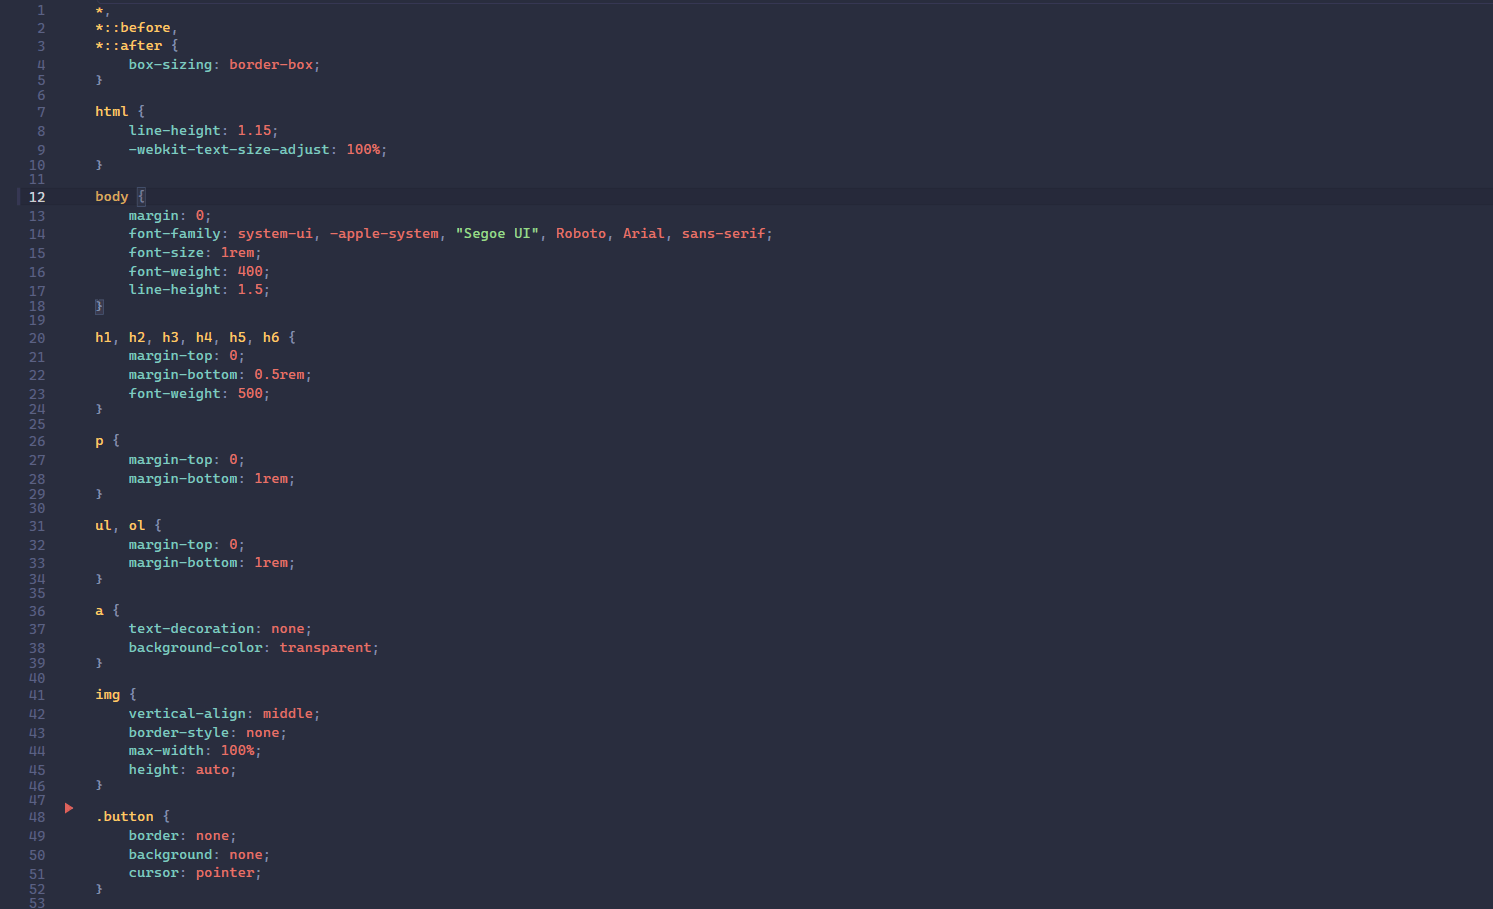Click the box-sizing property name
1493x909 pixels.
point(170,65)
